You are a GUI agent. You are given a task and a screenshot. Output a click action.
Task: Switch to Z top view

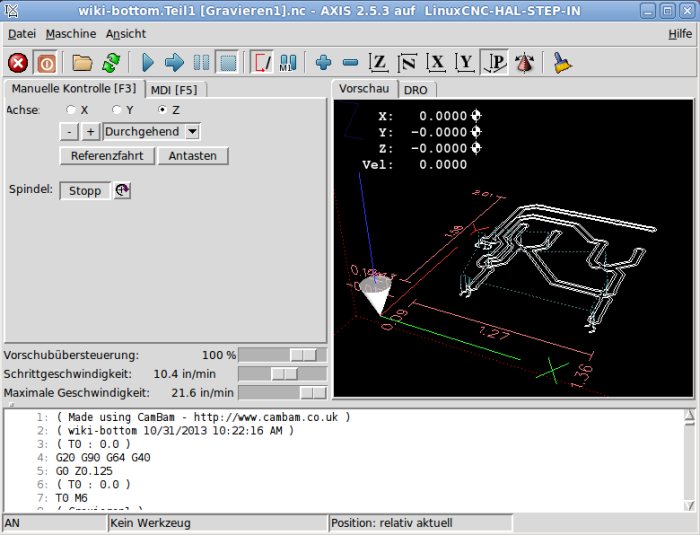(x=379, y=63)
